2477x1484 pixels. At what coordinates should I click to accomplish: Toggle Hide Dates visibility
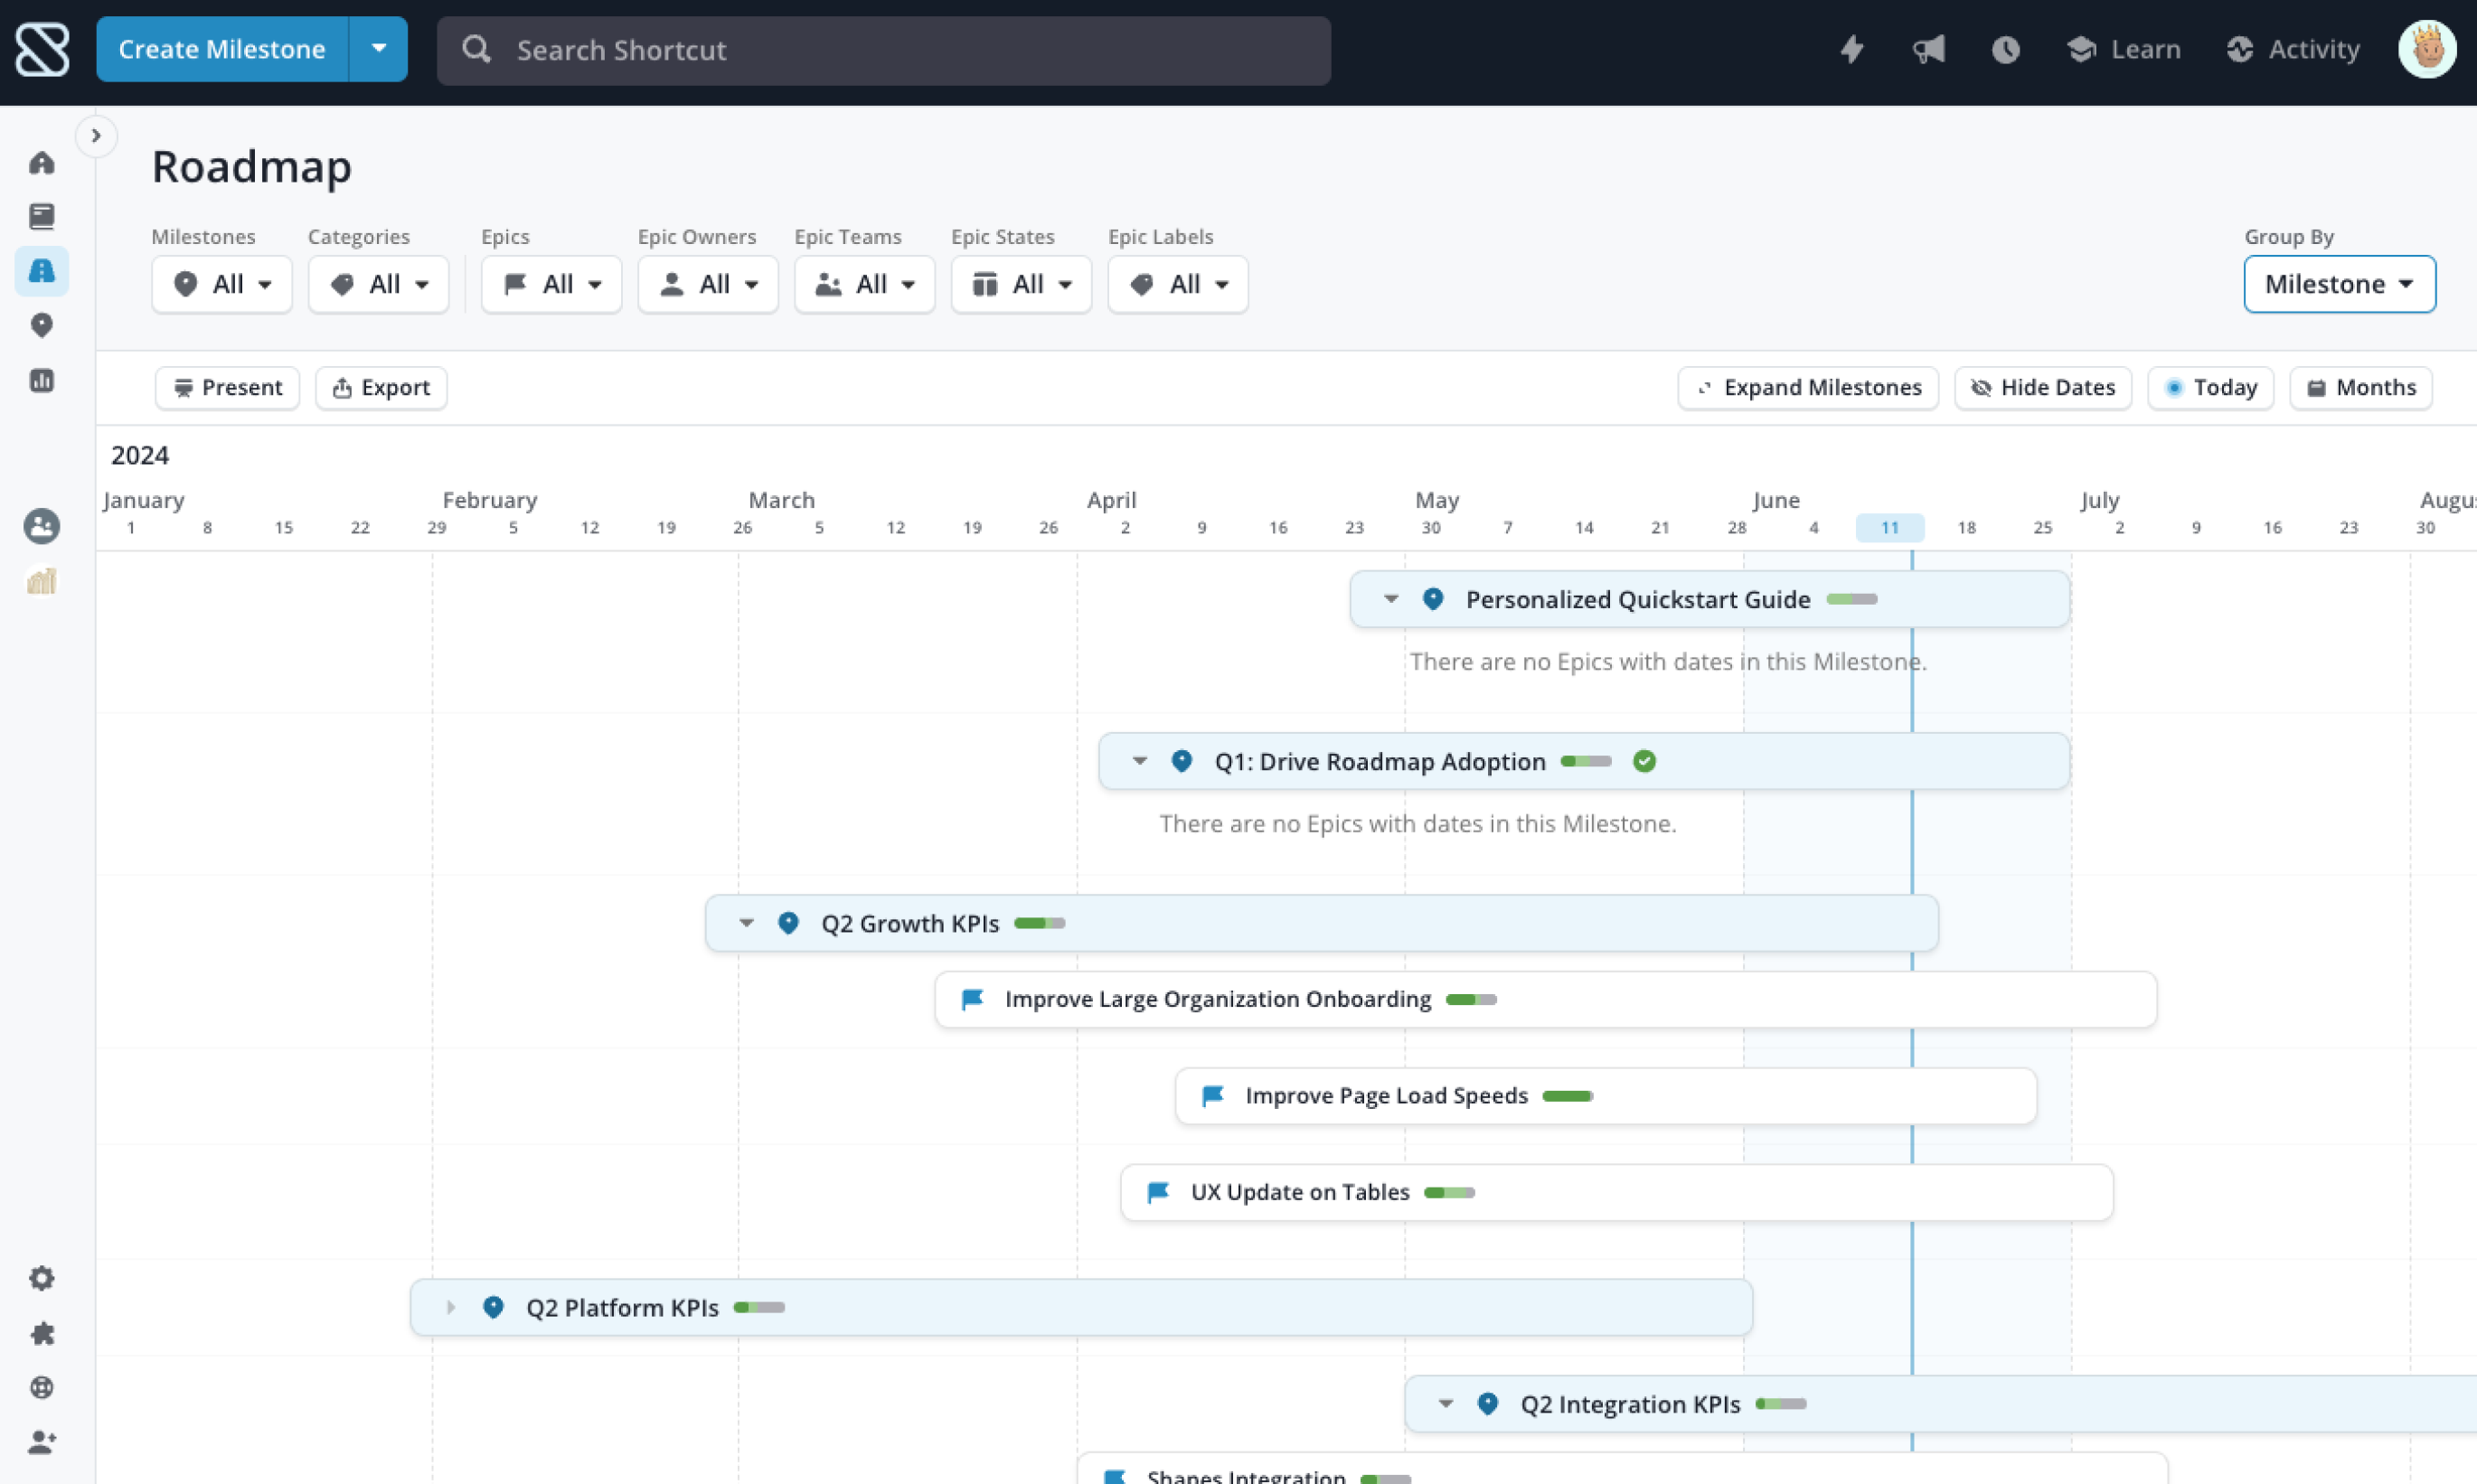2042,387
